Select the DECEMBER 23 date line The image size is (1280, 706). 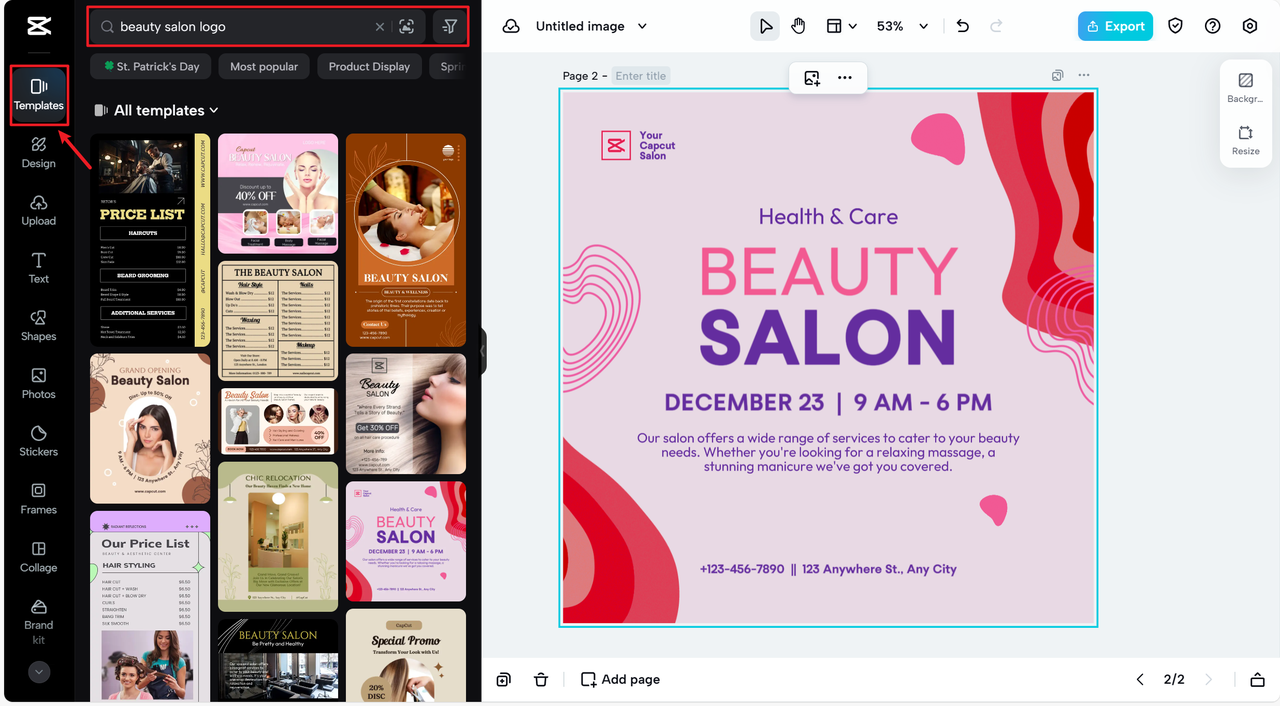coord(828,402)
